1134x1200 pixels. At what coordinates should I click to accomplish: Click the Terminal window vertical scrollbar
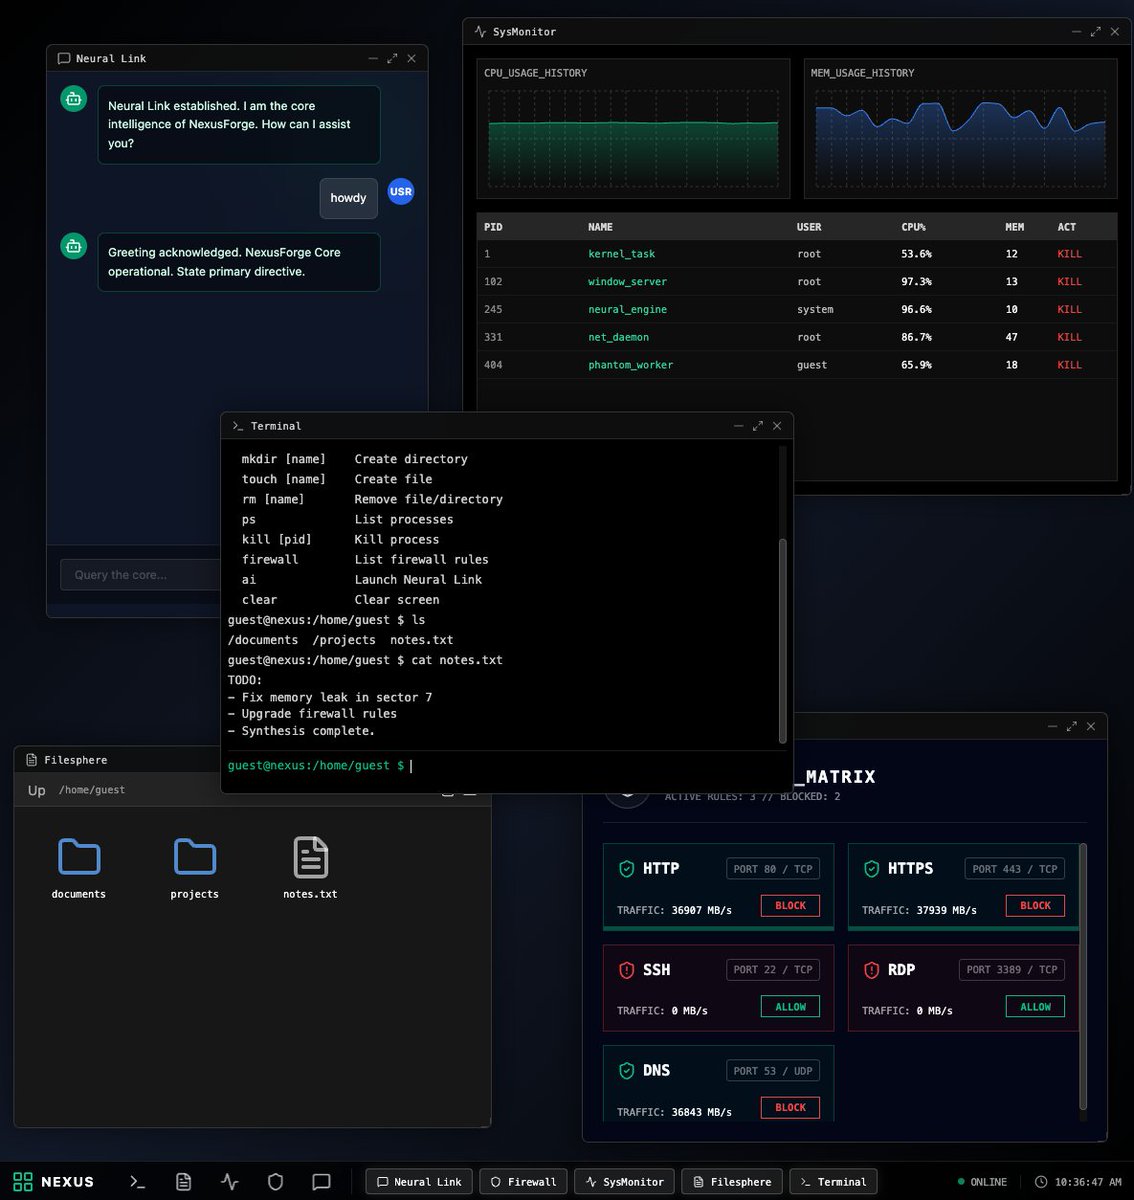click(782, 640)
